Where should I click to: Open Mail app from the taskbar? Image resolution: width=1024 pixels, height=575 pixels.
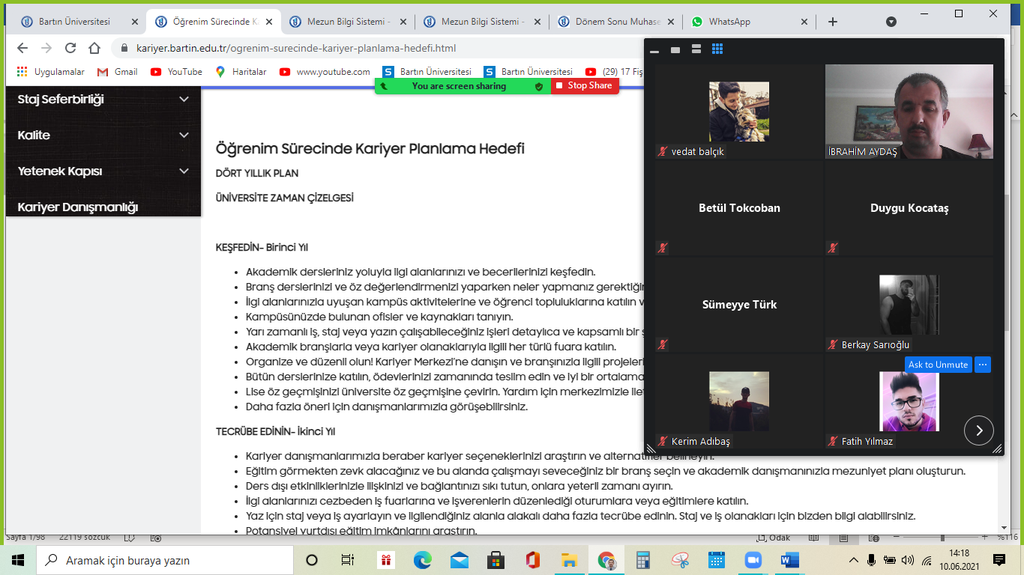(459, 560)
